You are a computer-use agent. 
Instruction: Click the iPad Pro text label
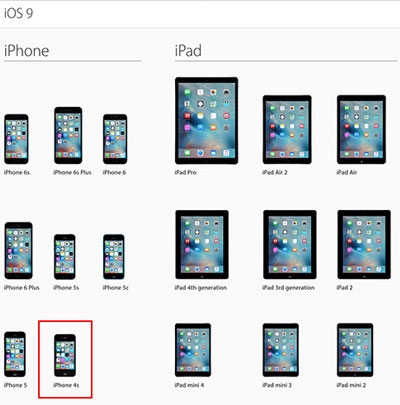pos(185,172)
